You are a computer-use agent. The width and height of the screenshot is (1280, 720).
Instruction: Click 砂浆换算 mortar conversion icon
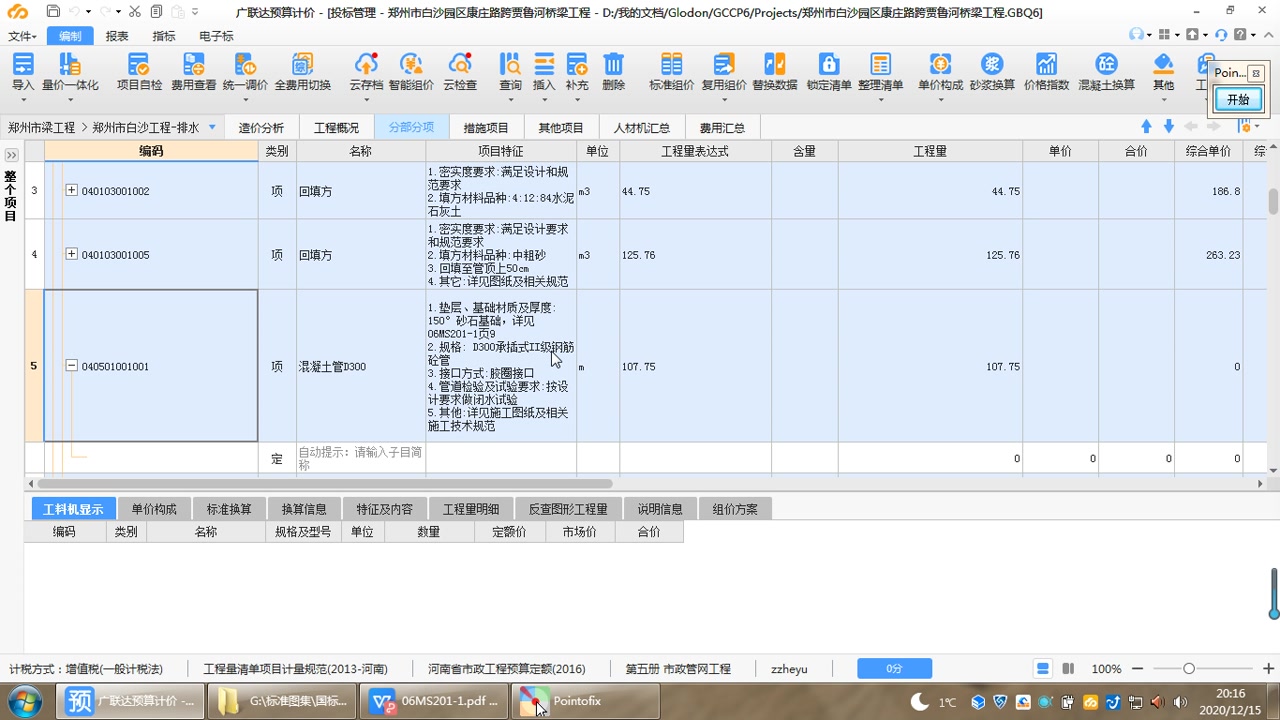coord(992,65)
